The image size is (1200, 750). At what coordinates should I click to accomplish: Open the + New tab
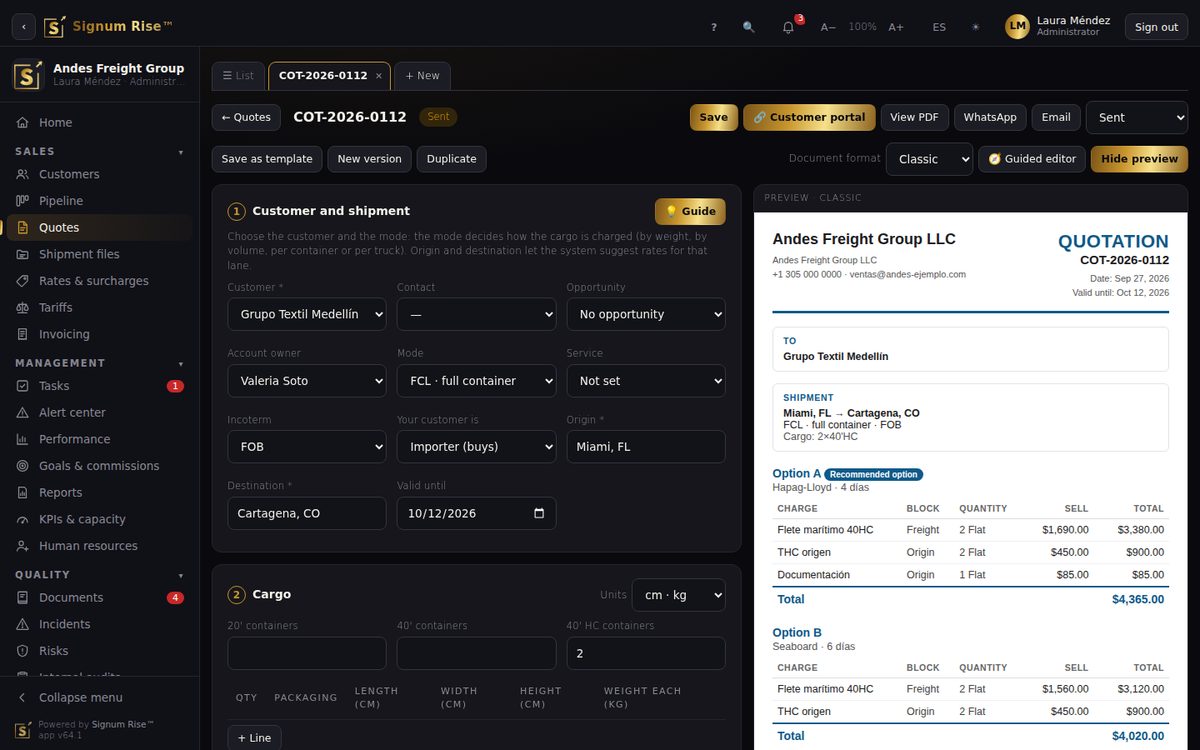click(422, 76)
